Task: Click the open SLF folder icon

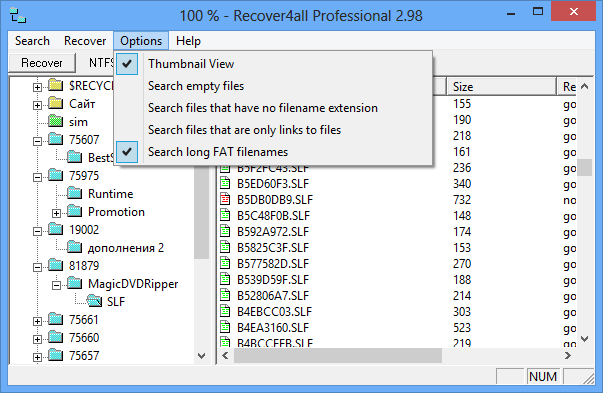Action: click(x=94, y=301)
